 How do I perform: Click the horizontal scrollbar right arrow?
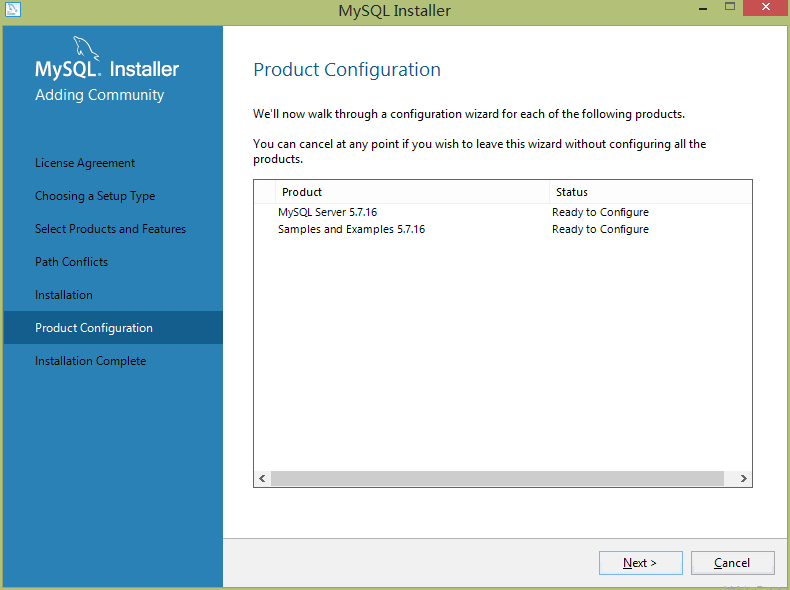743,479
